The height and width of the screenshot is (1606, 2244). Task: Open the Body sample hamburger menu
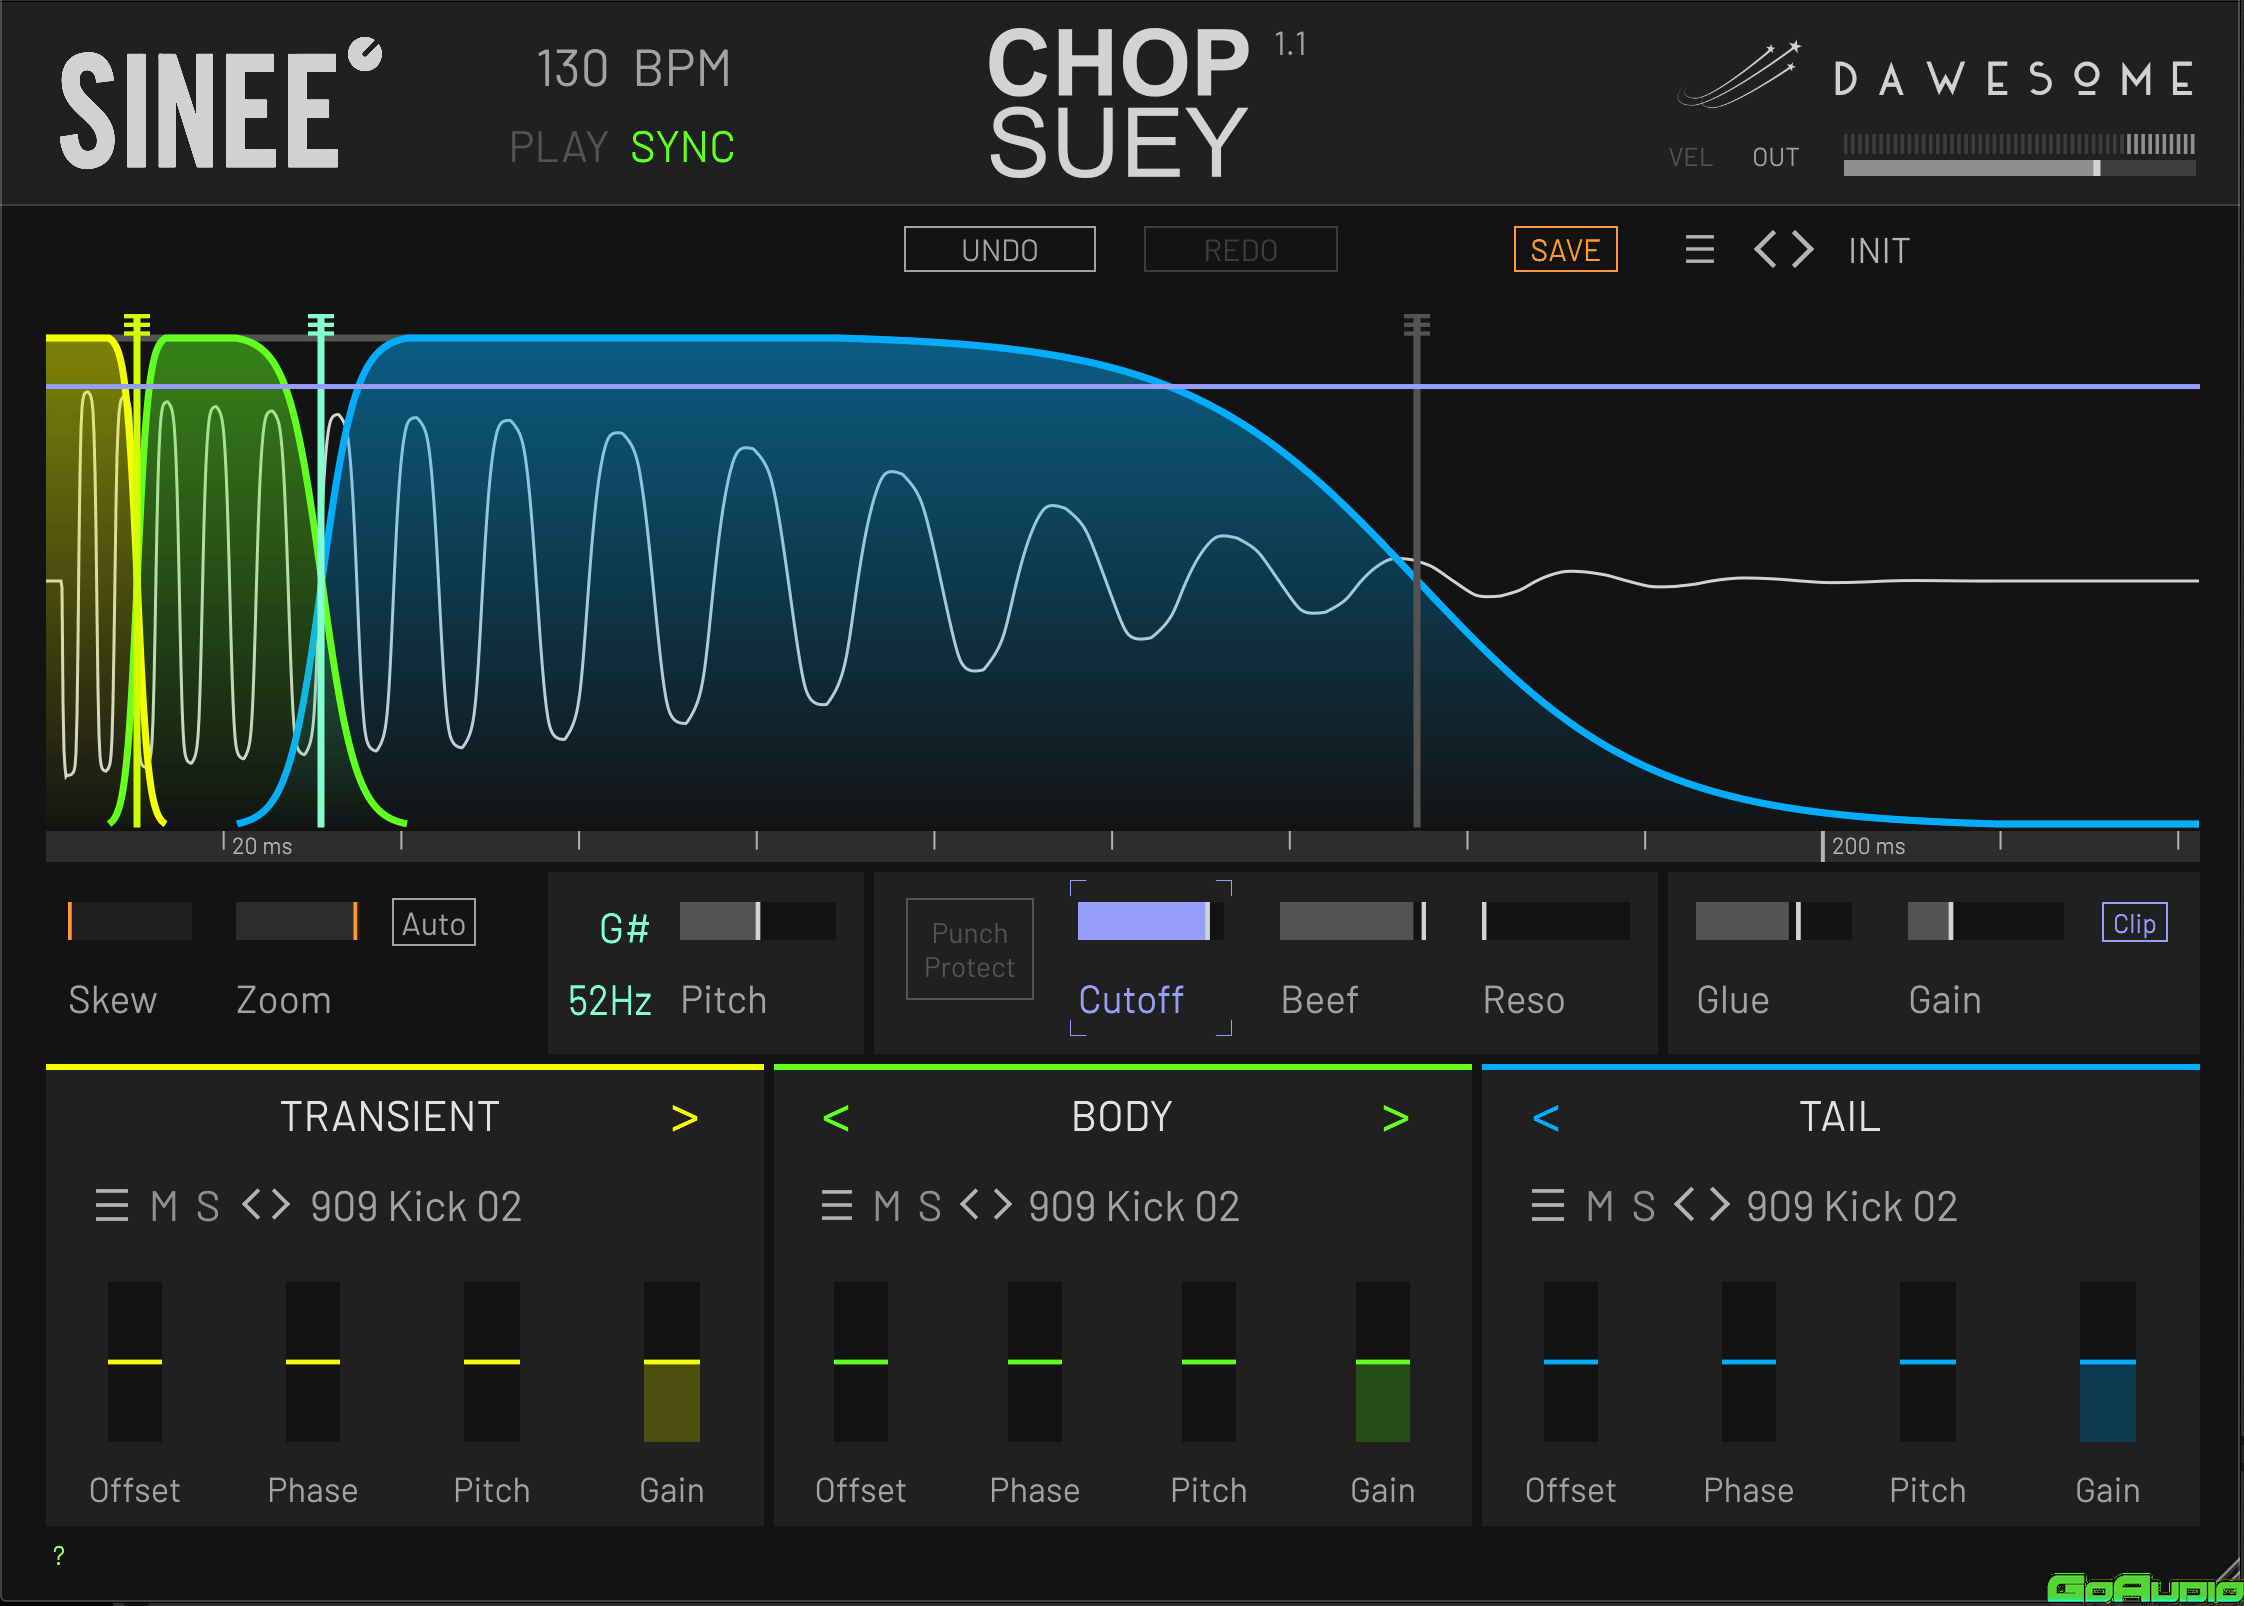pyautogui.click(x=837, y=1206)
